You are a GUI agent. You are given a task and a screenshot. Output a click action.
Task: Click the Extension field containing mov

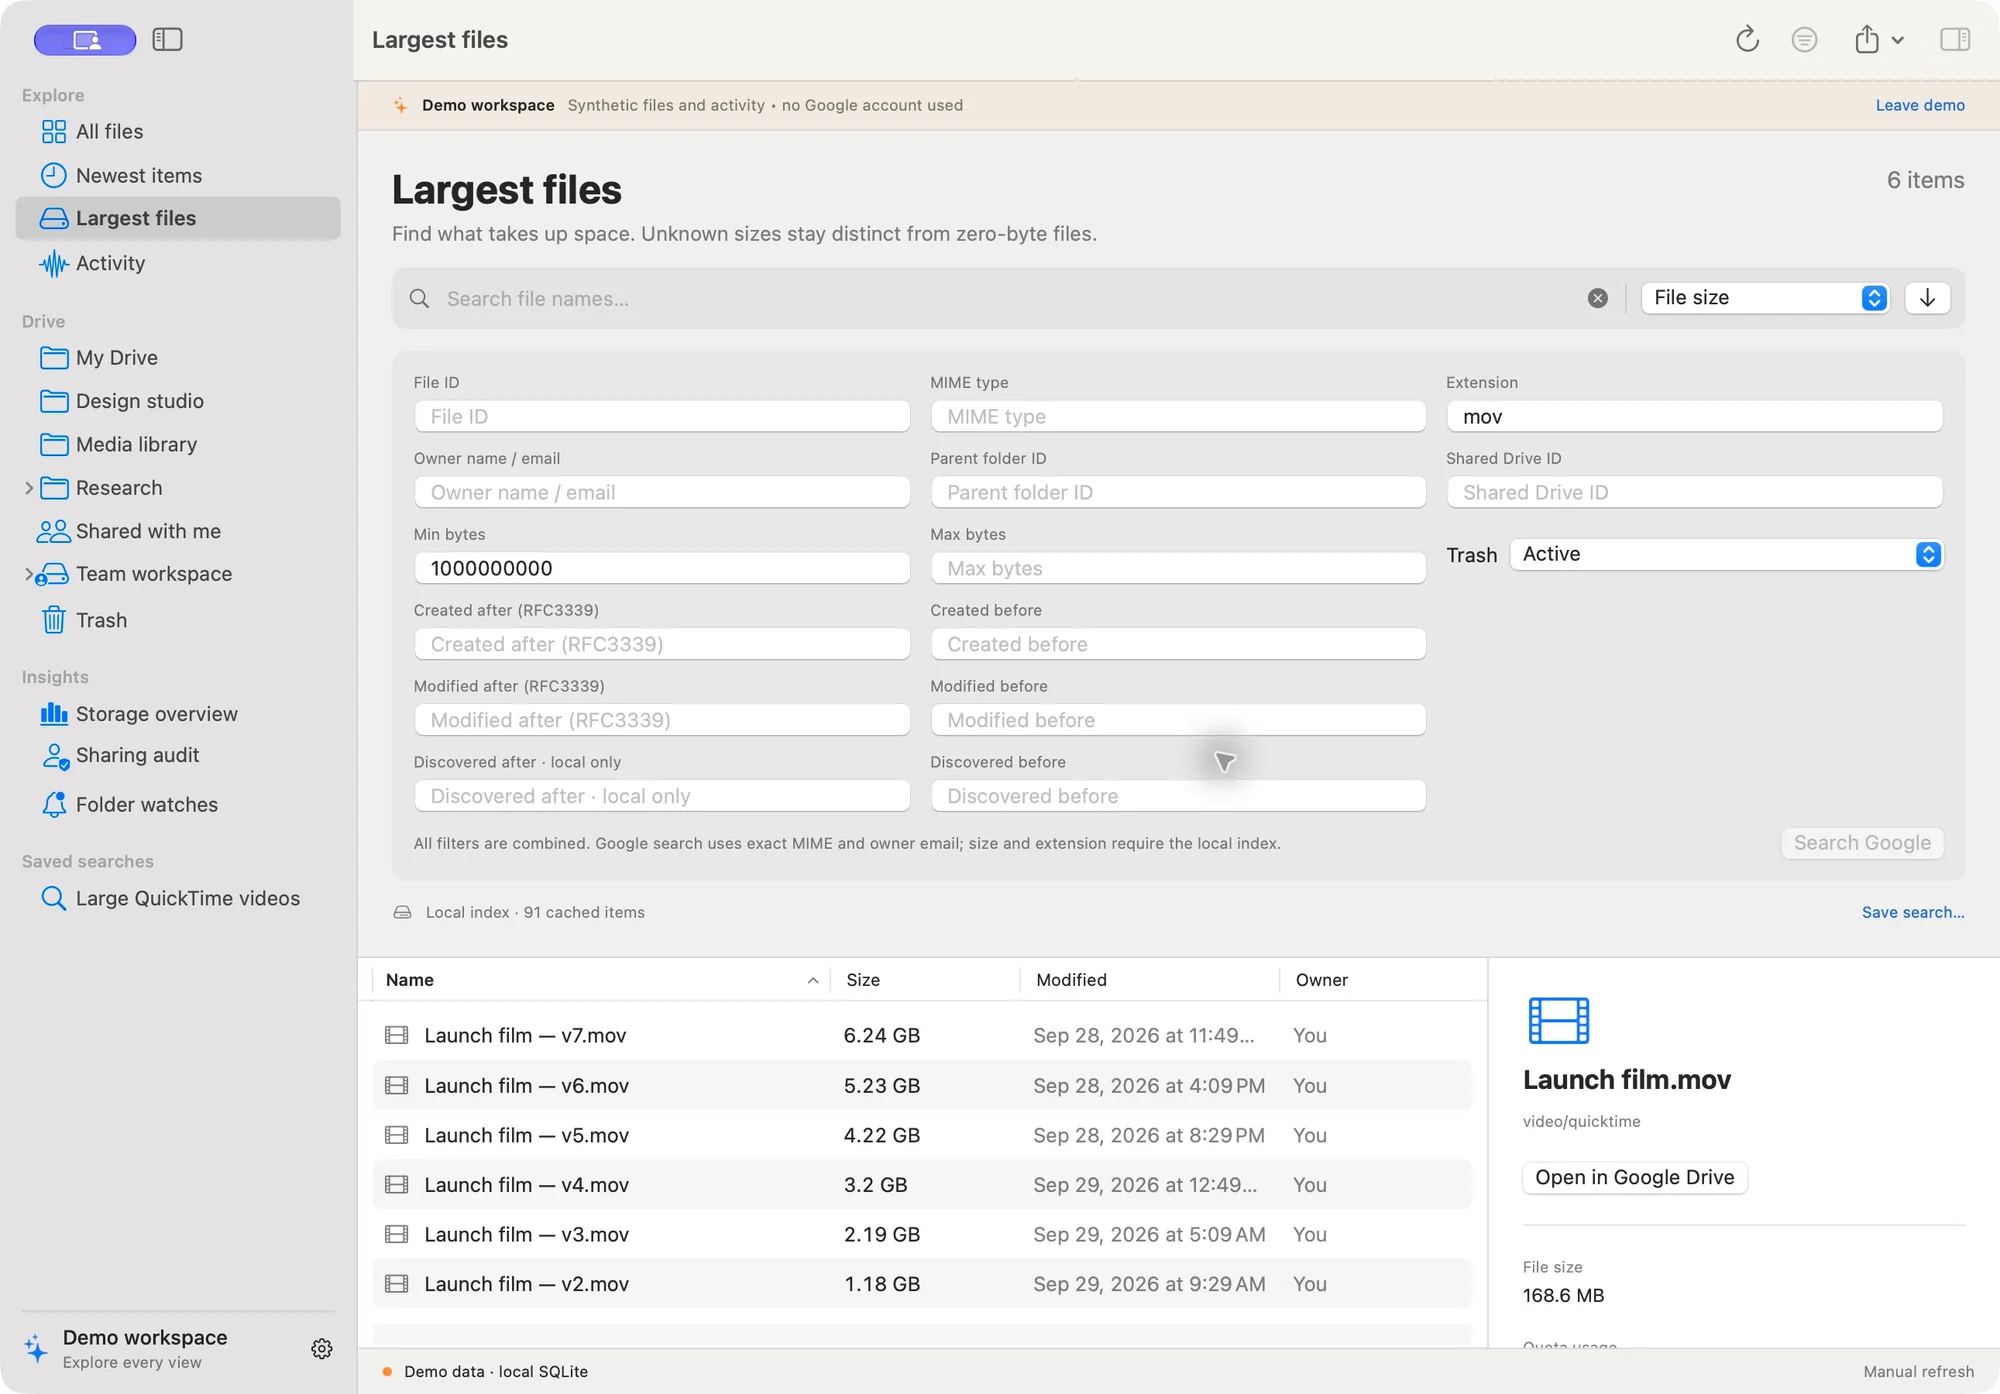pyautogui.click(x=1694, y=416)
